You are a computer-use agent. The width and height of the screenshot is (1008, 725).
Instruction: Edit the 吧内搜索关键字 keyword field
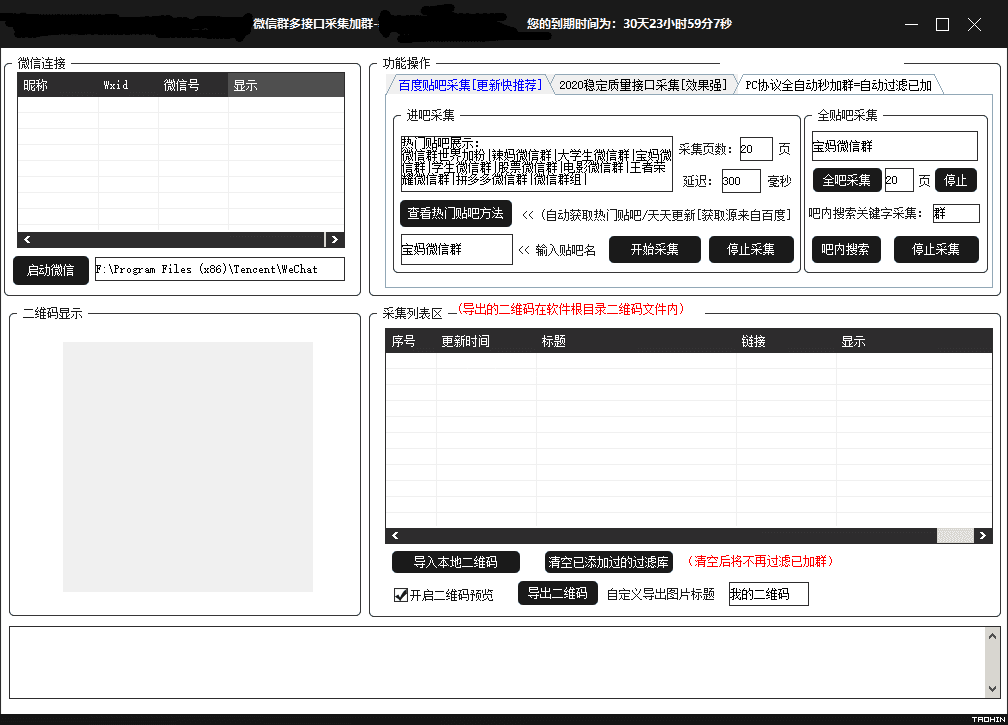pyautogui.click(x=956, y=213)
